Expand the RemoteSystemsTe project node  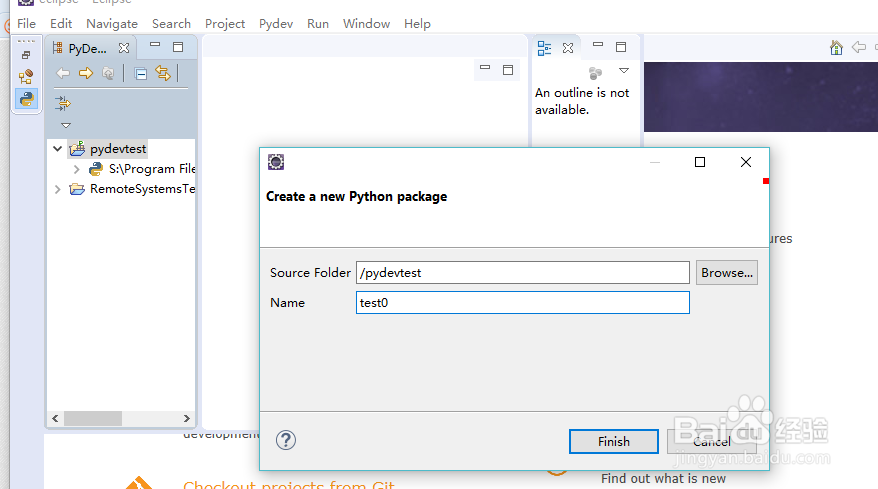pyautogui.click(x=57, y=189)
